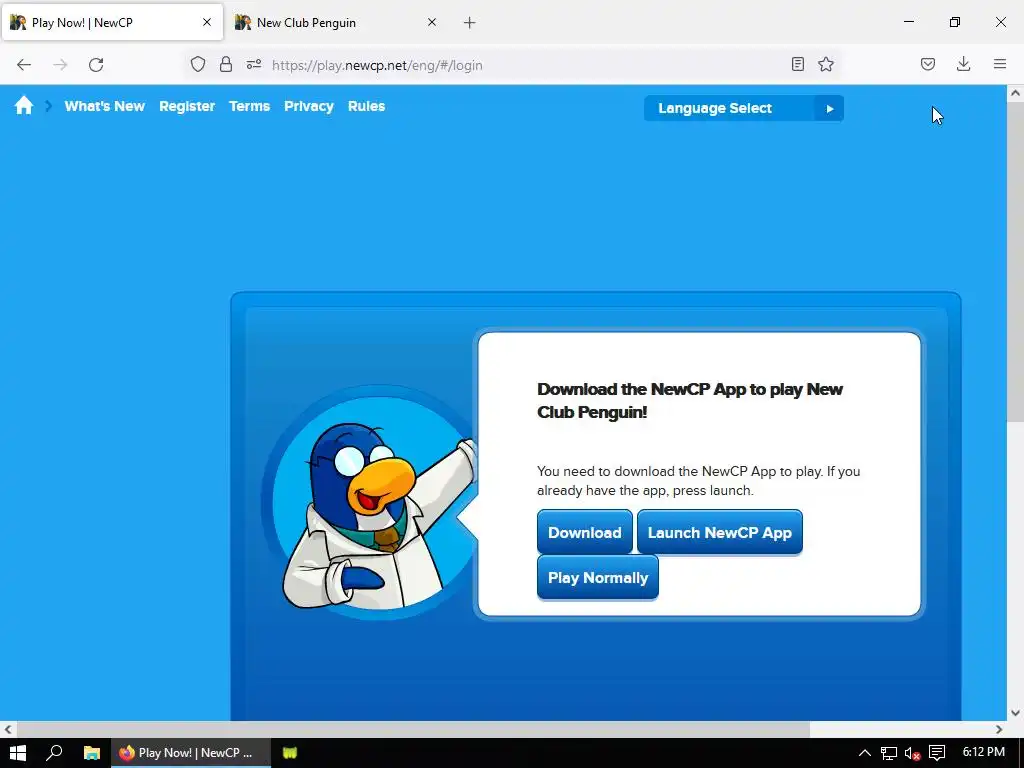Switch to the Play Now! NewCP tab

click(x=112, y=23)
